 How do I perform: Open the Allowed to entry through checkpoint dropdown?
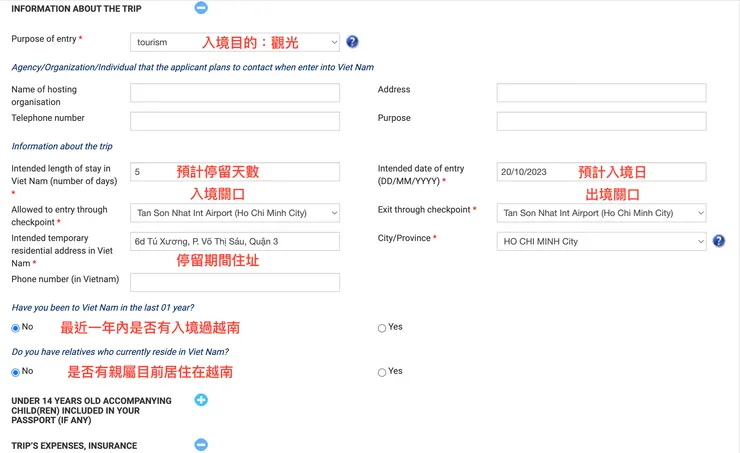(x=235, y=213)
